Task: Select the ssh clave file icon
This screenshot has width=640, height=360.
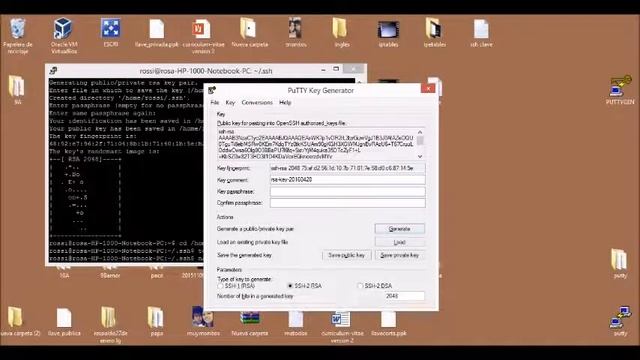Action: click(x=481, y=29)
